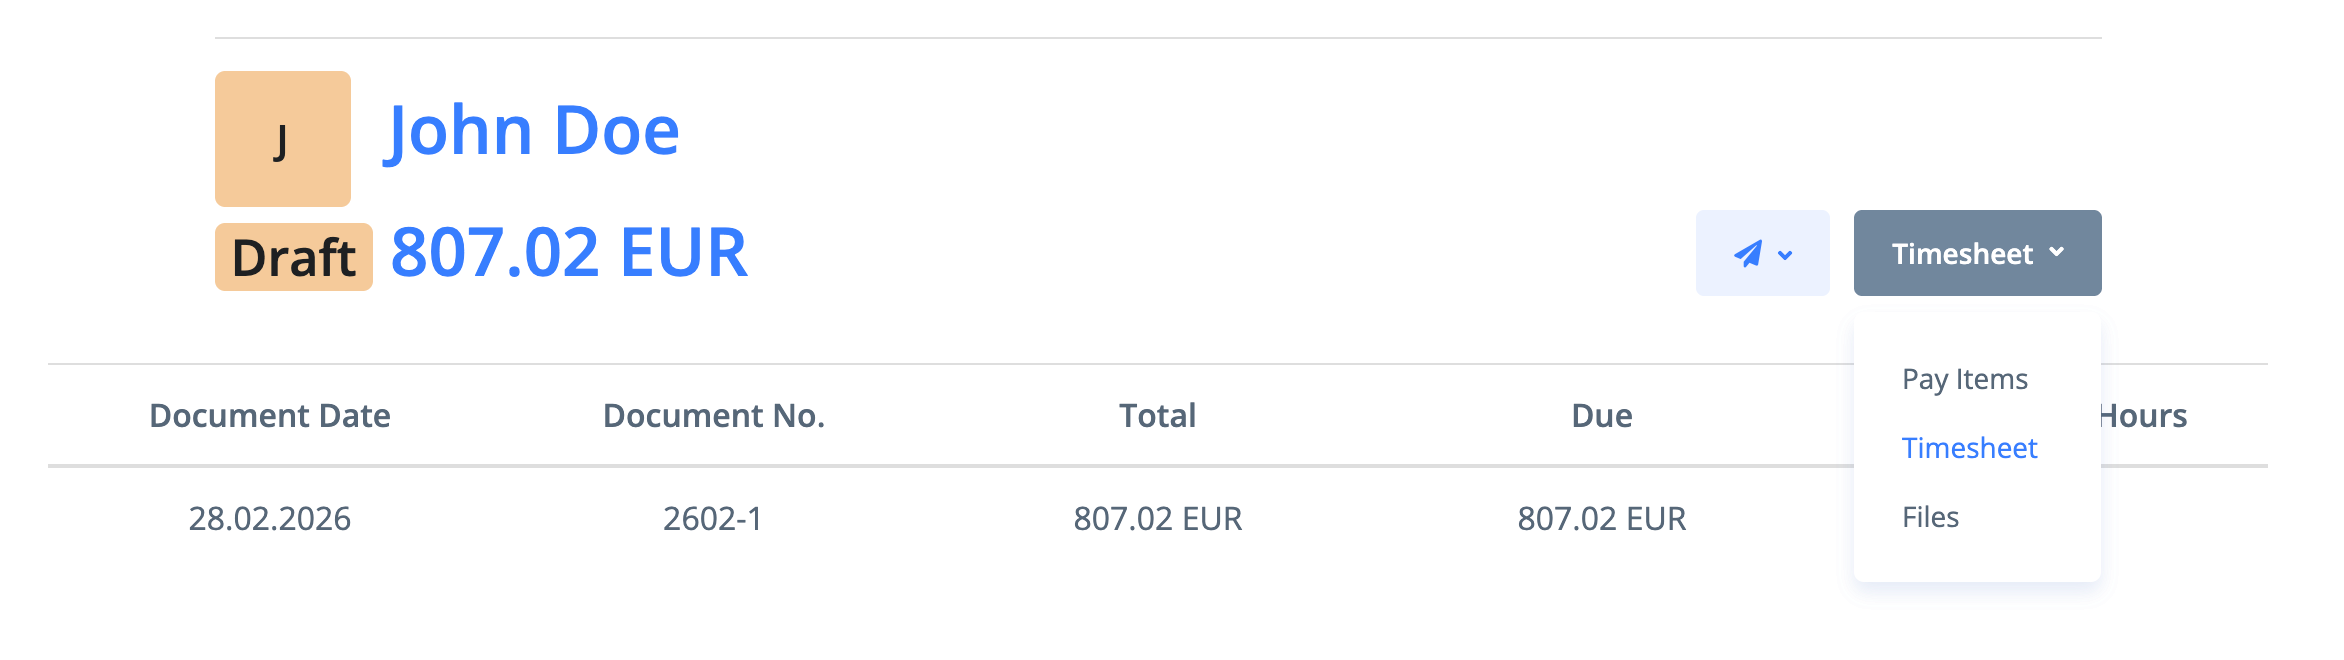Click the Hours column header
Image resolution: width=2344 pixels, height=660 pixels.
point(2146,416)
